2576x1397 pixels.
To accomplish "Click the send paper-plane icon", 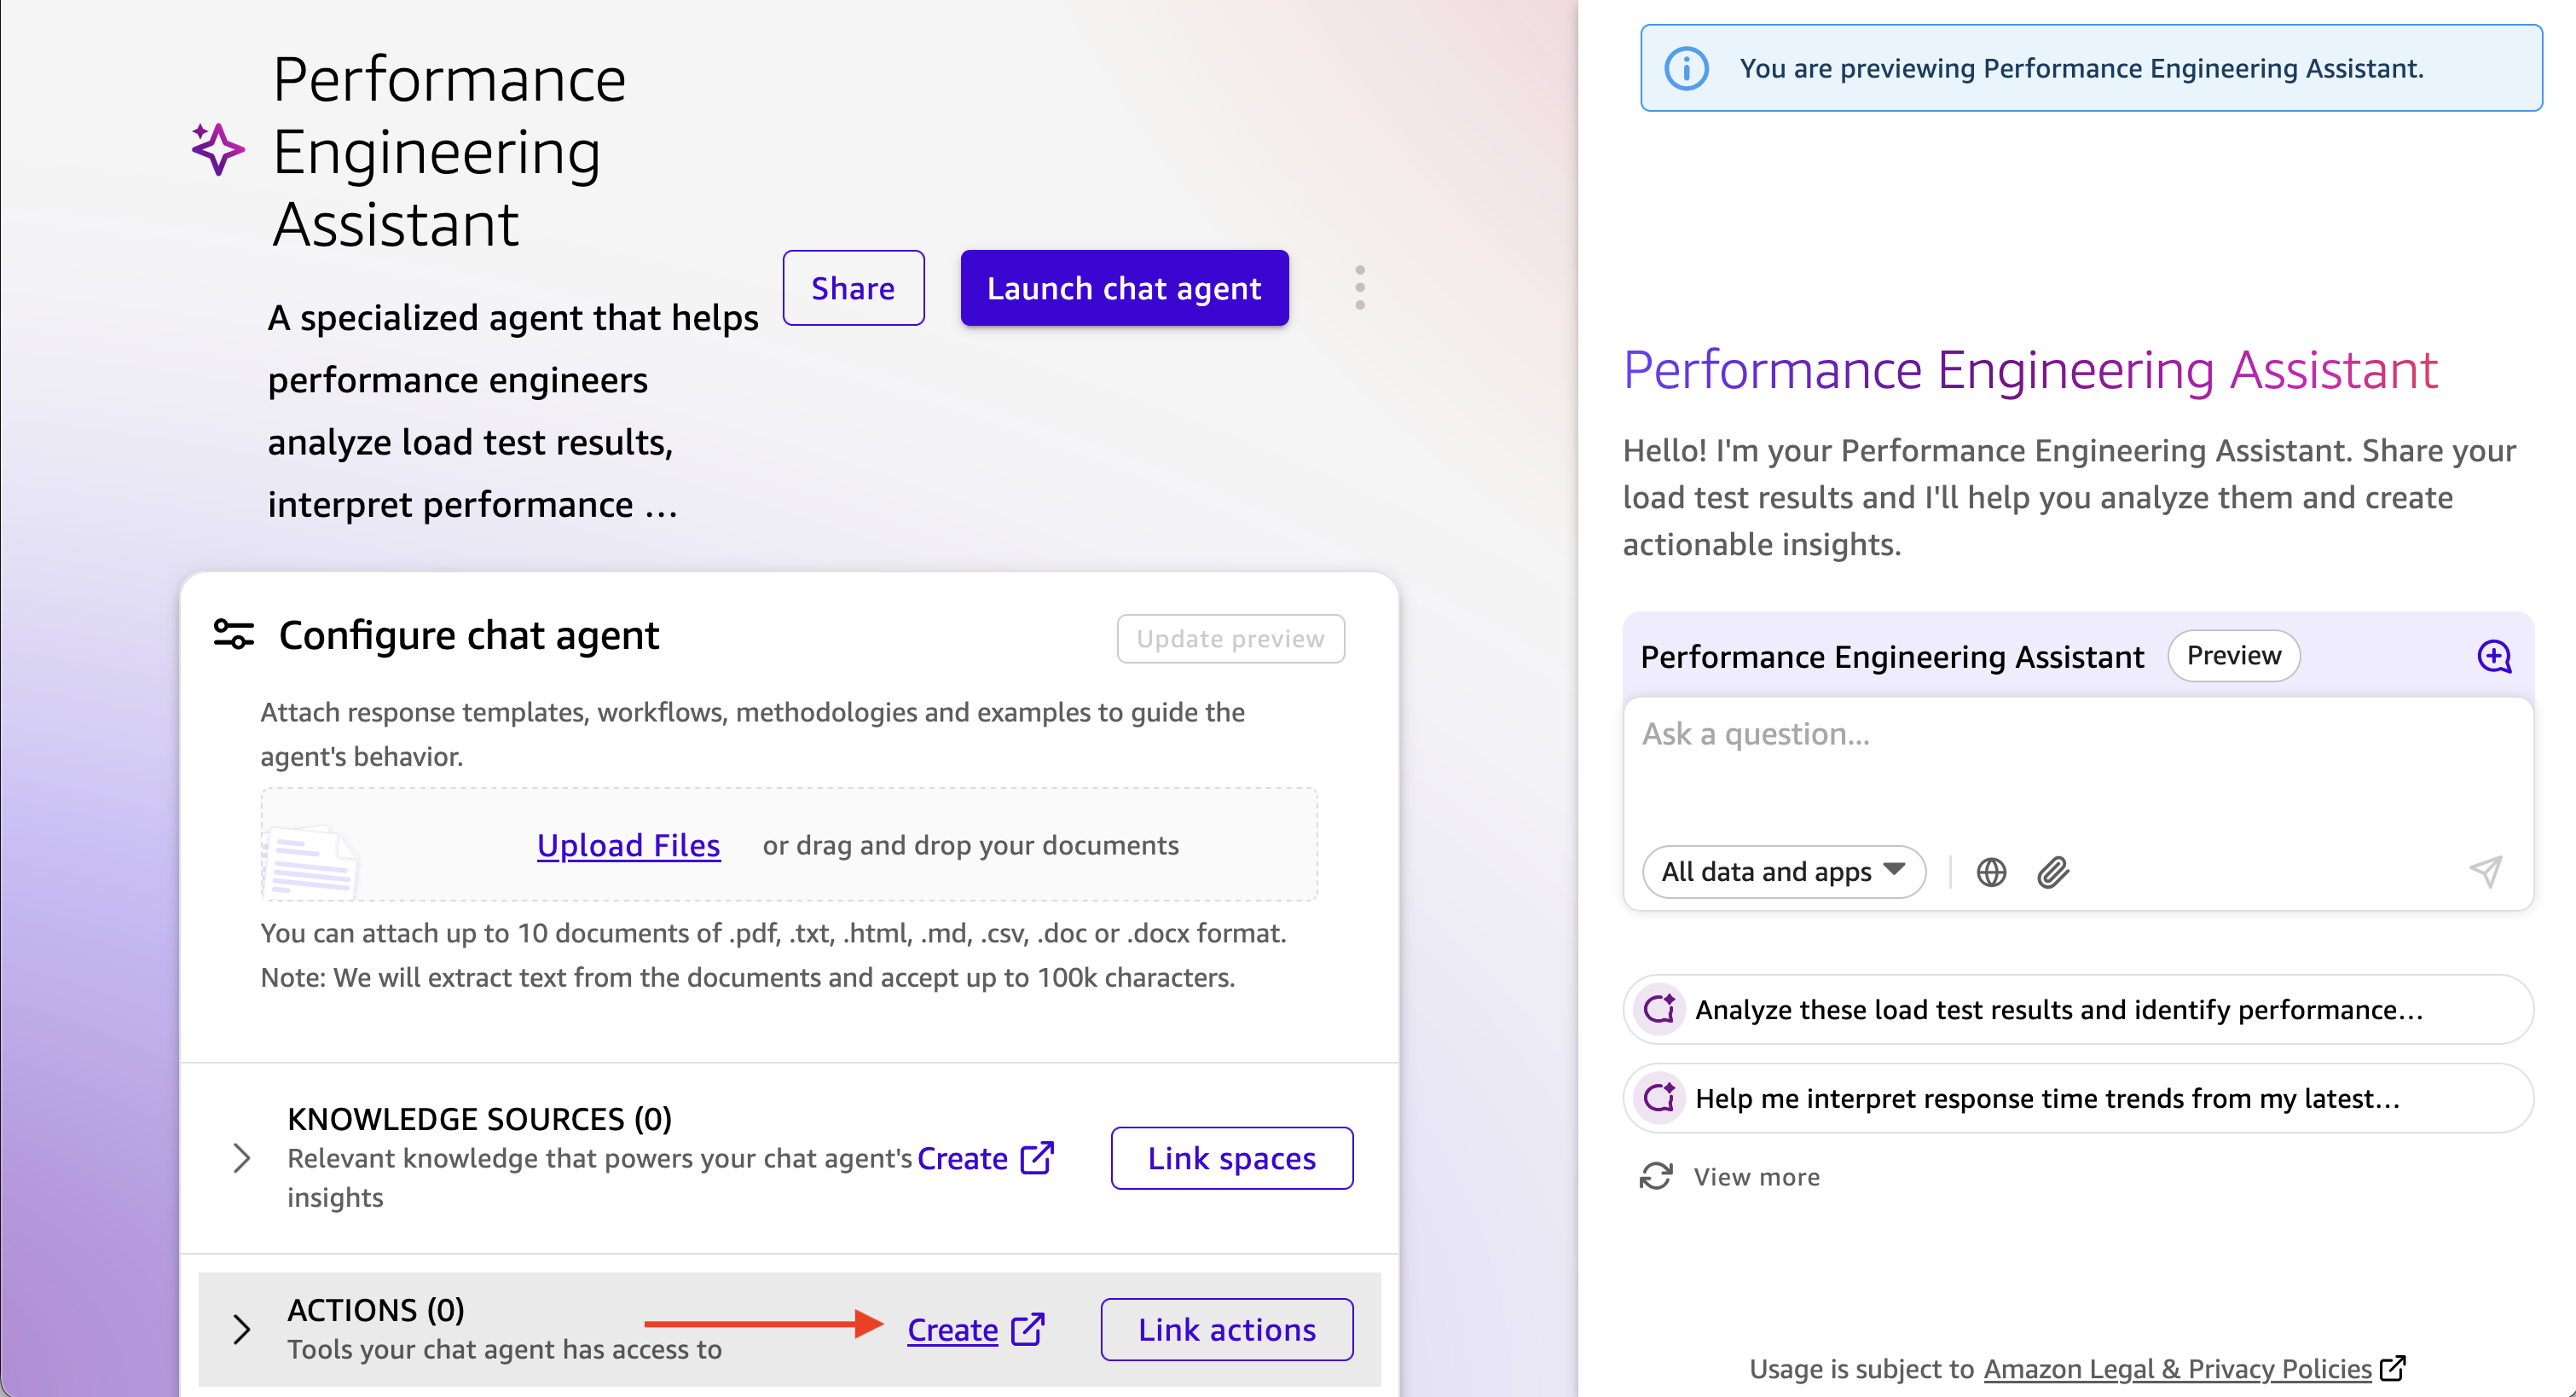I will pos(2487,872).
